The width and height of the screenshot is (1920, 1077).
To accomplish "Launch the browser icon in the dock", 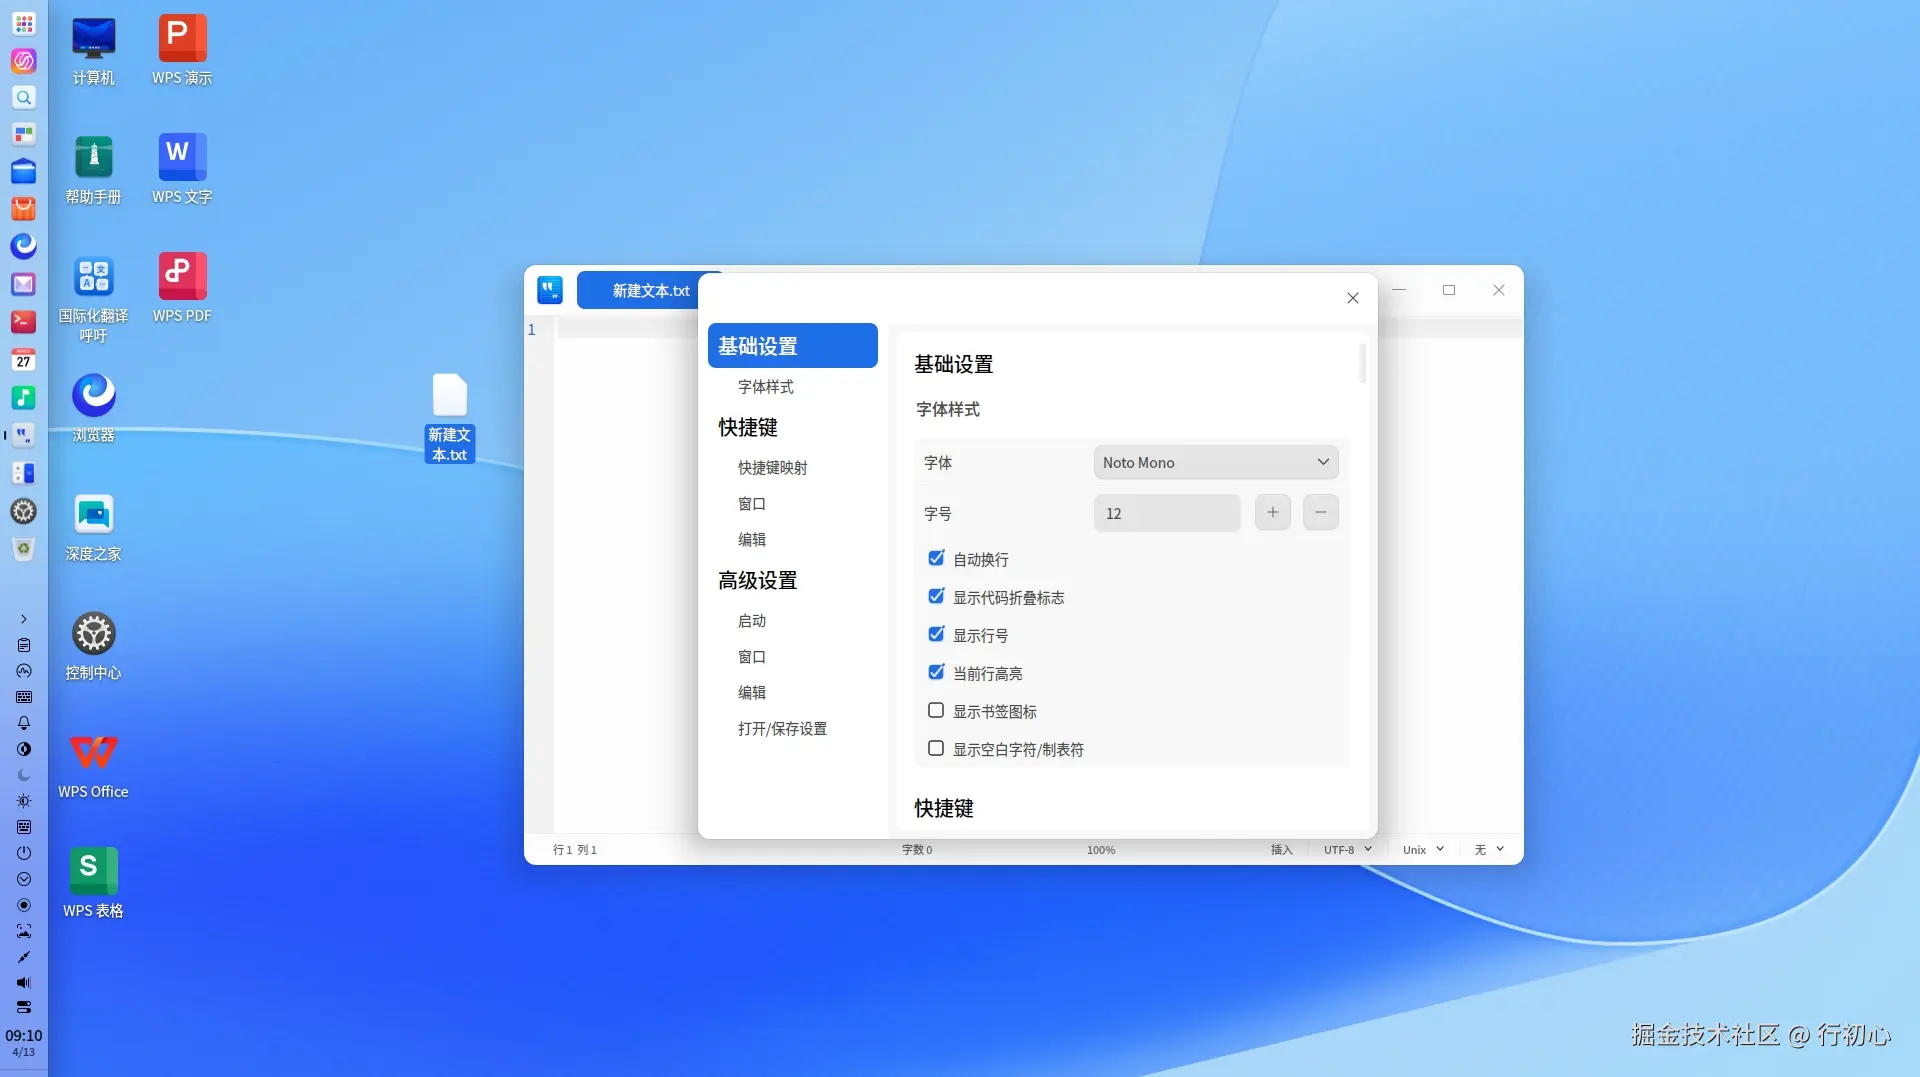I will click(24, 246).
